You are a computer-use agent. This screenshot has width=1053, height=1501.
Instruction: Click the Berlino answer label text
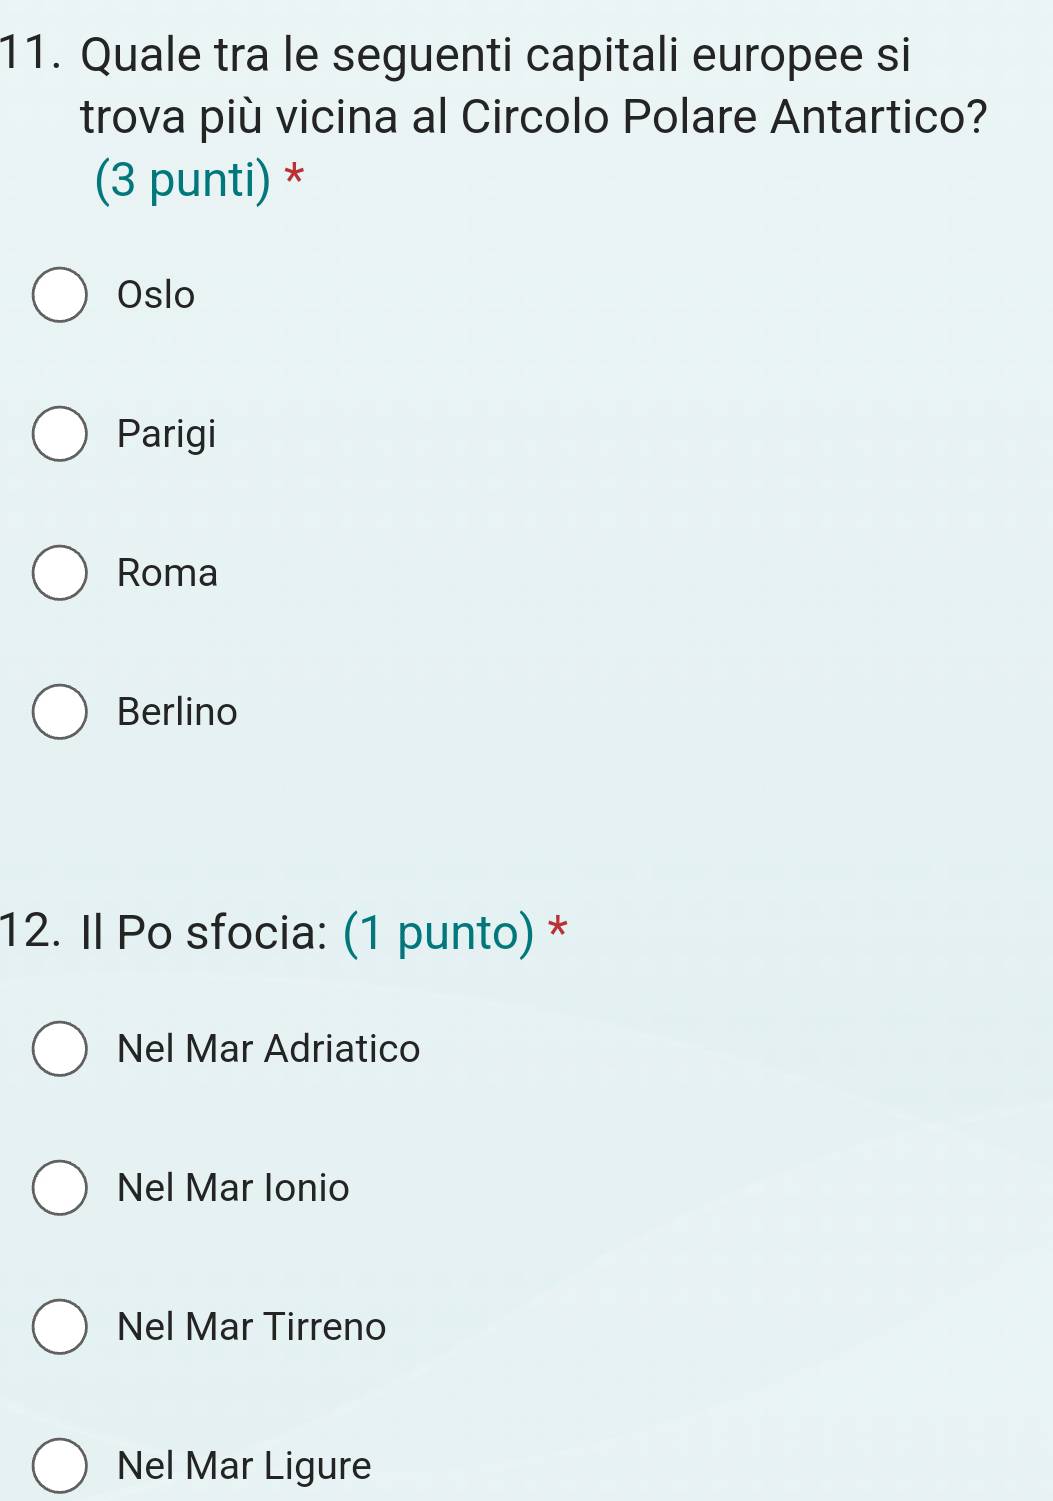point(177,712)
